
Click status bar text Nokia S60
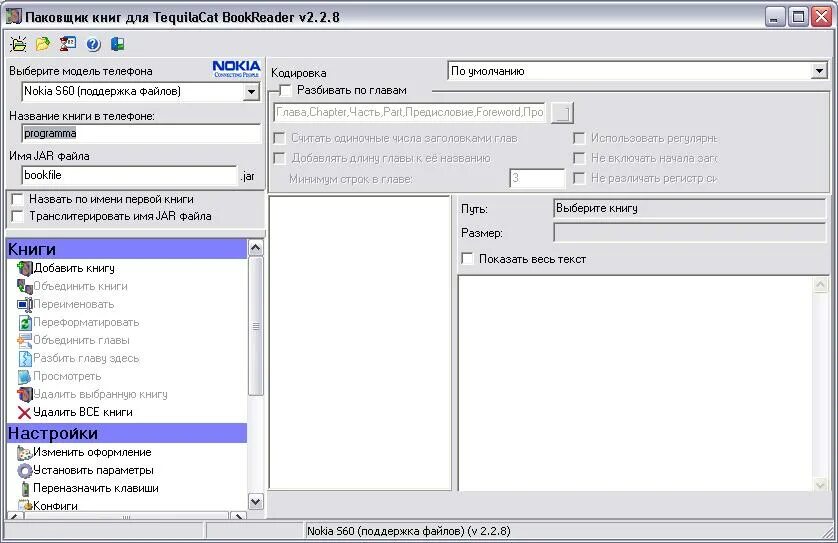click(408, 531)
